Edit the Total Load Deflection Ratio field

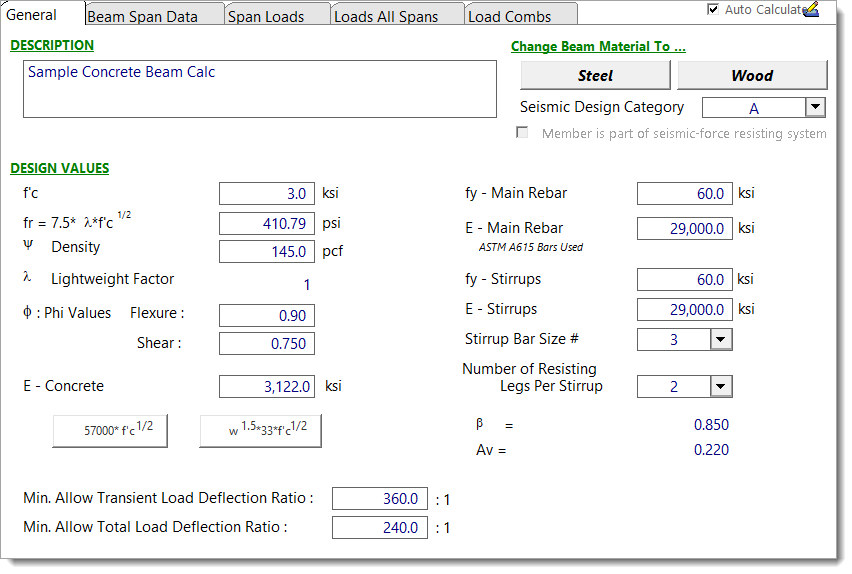379,527
